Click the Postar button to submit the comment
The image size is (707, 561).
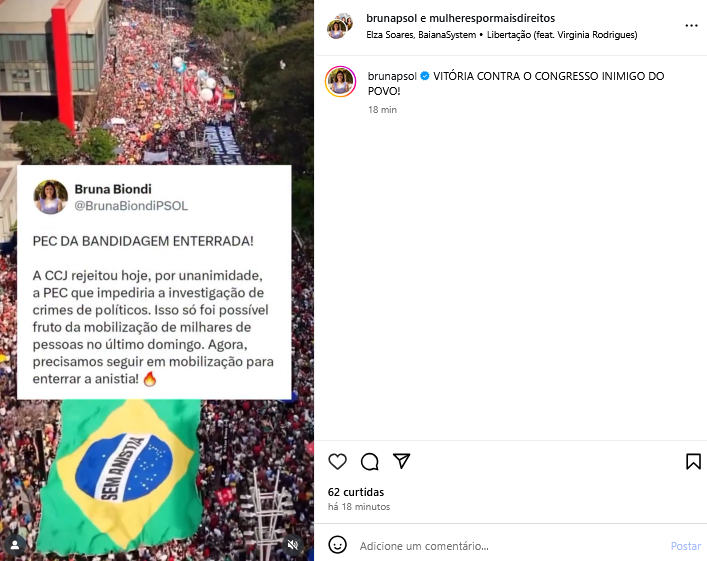686,546
